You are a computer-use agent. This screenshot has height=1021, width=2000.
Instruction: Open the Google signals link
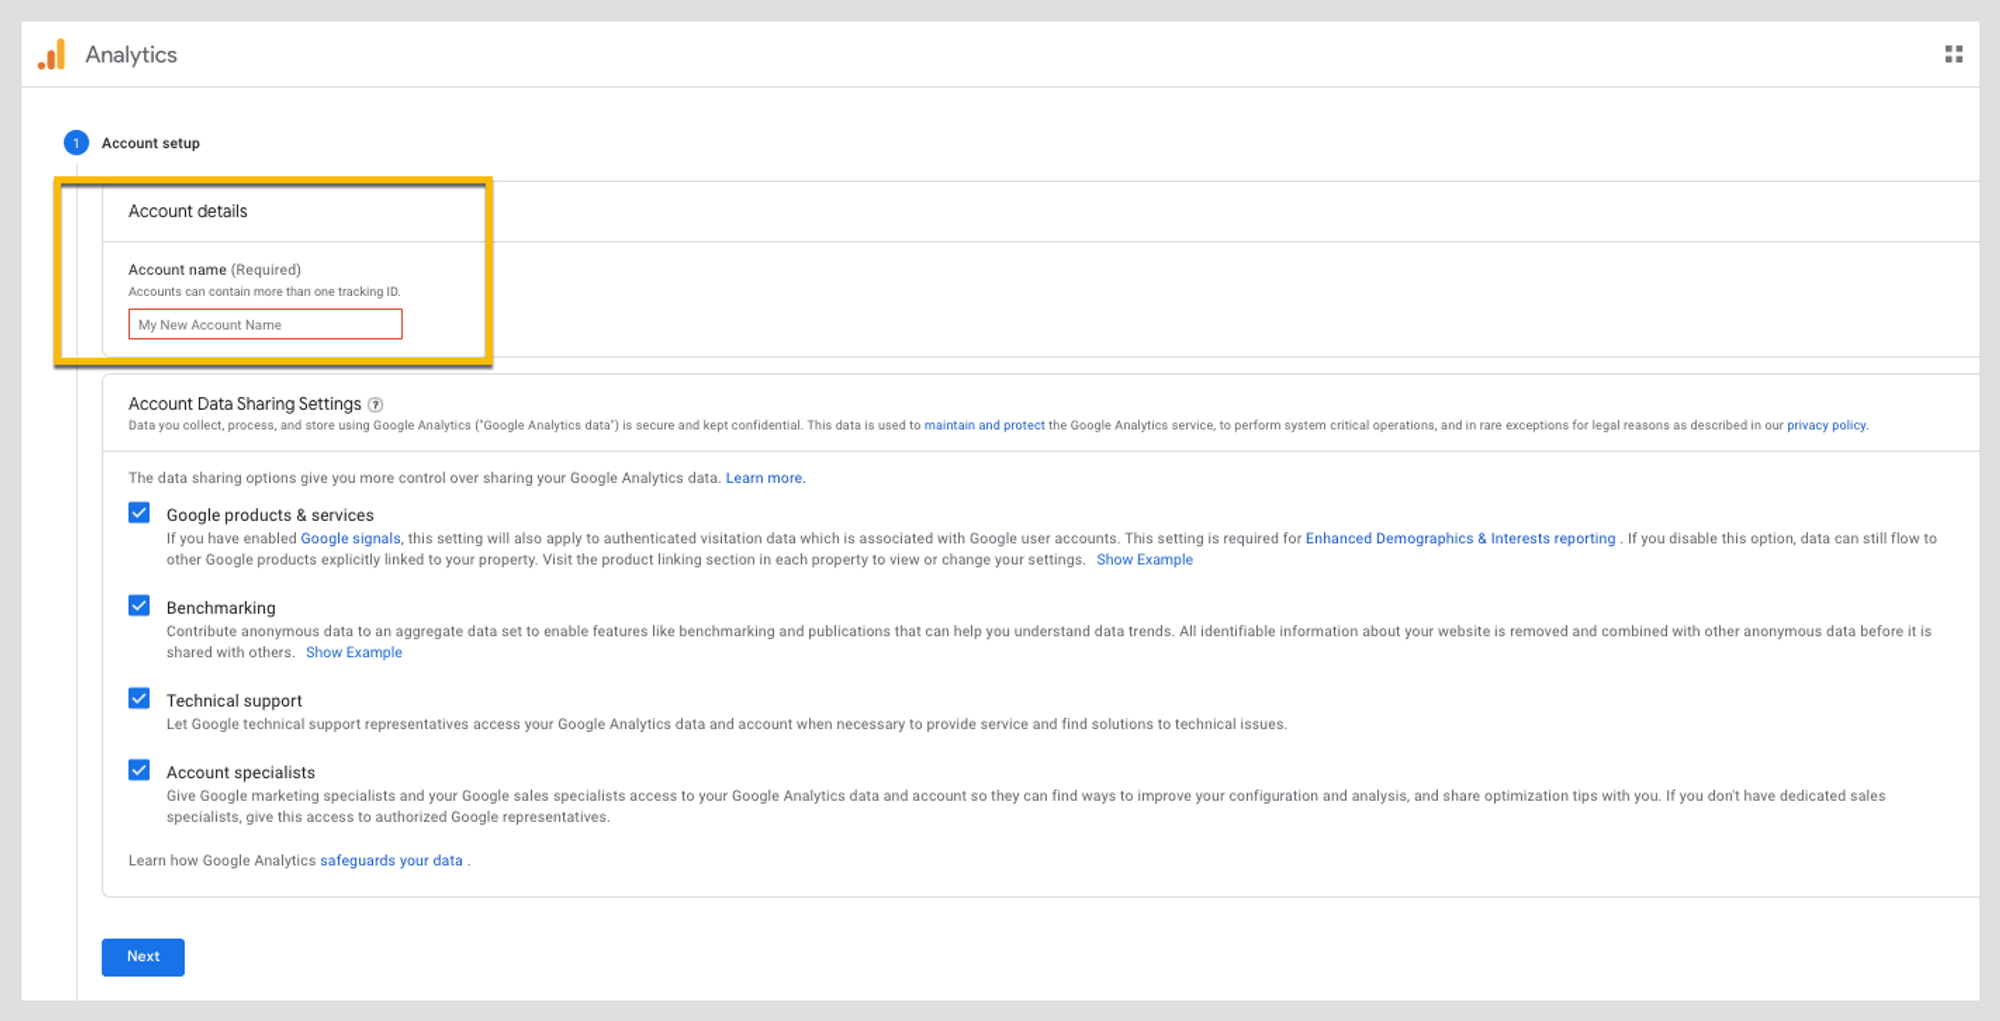350,539
